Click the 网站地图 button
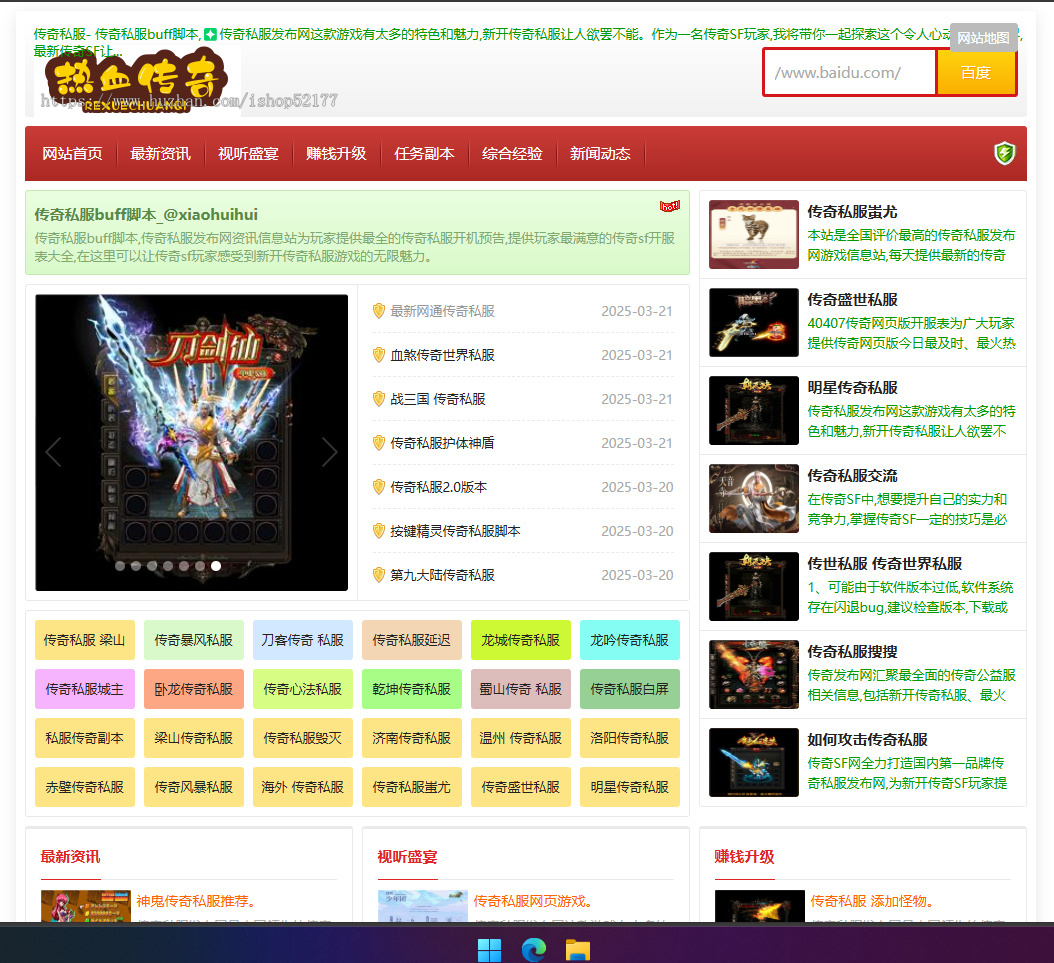The height and width of the screenshot is (963, 1054). tap(983, 38)
